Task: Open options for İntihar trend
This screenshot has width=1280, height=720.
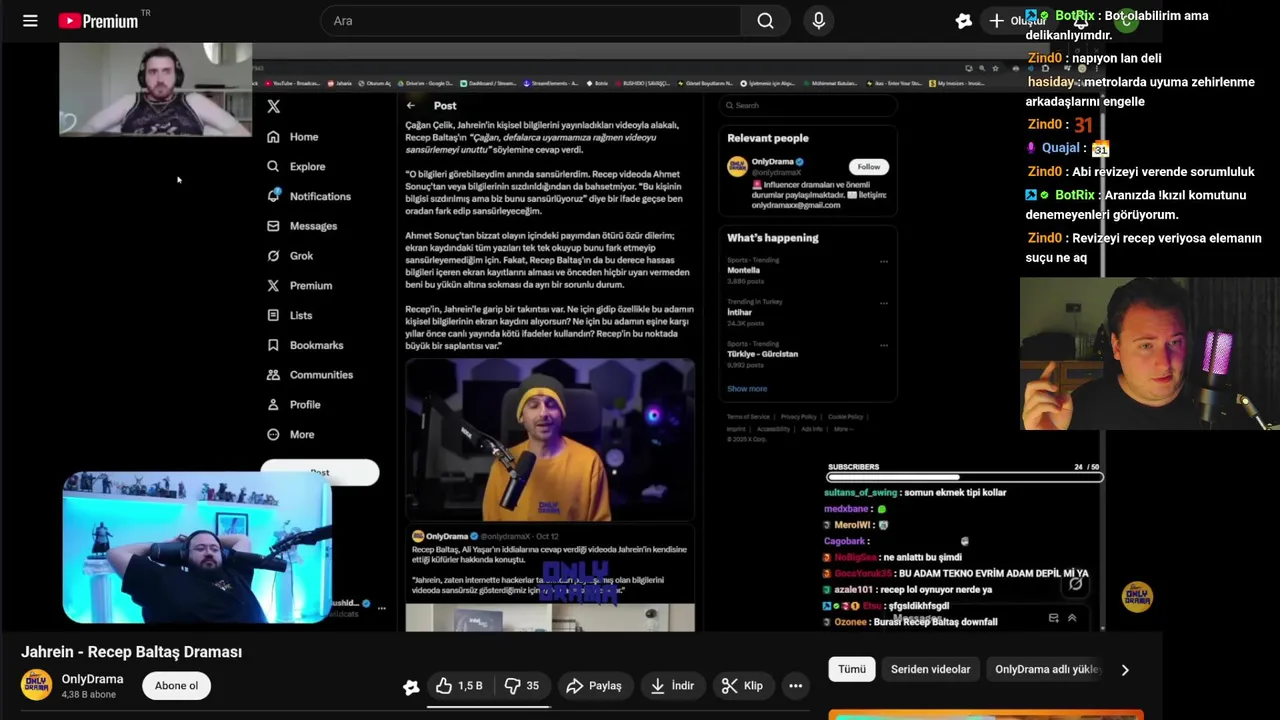Action: click(883, 304)
